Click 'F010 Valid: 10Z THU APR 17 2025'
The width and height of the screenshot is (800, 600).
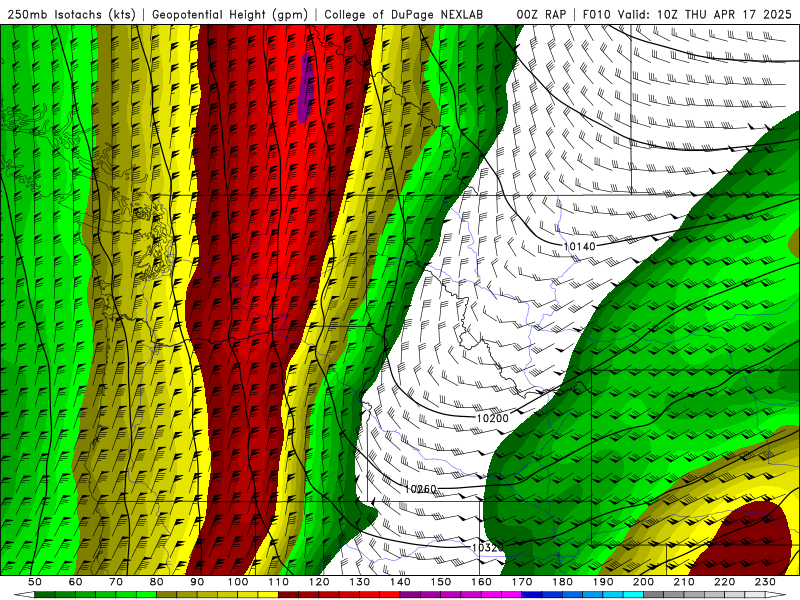(x=687, y=15)
